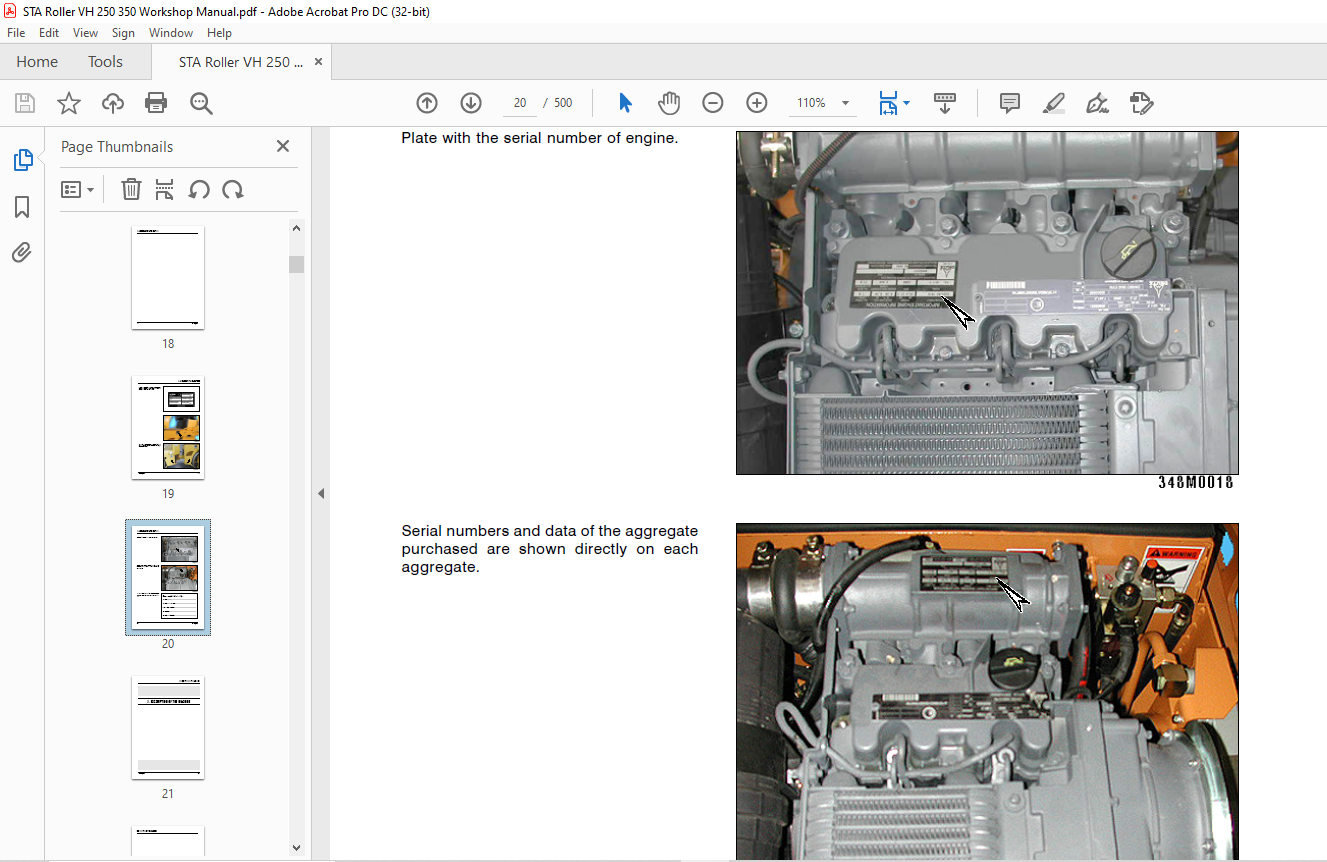Click the page number field
This screenshot has width=1327, height=862.
[x=520, y=103]
